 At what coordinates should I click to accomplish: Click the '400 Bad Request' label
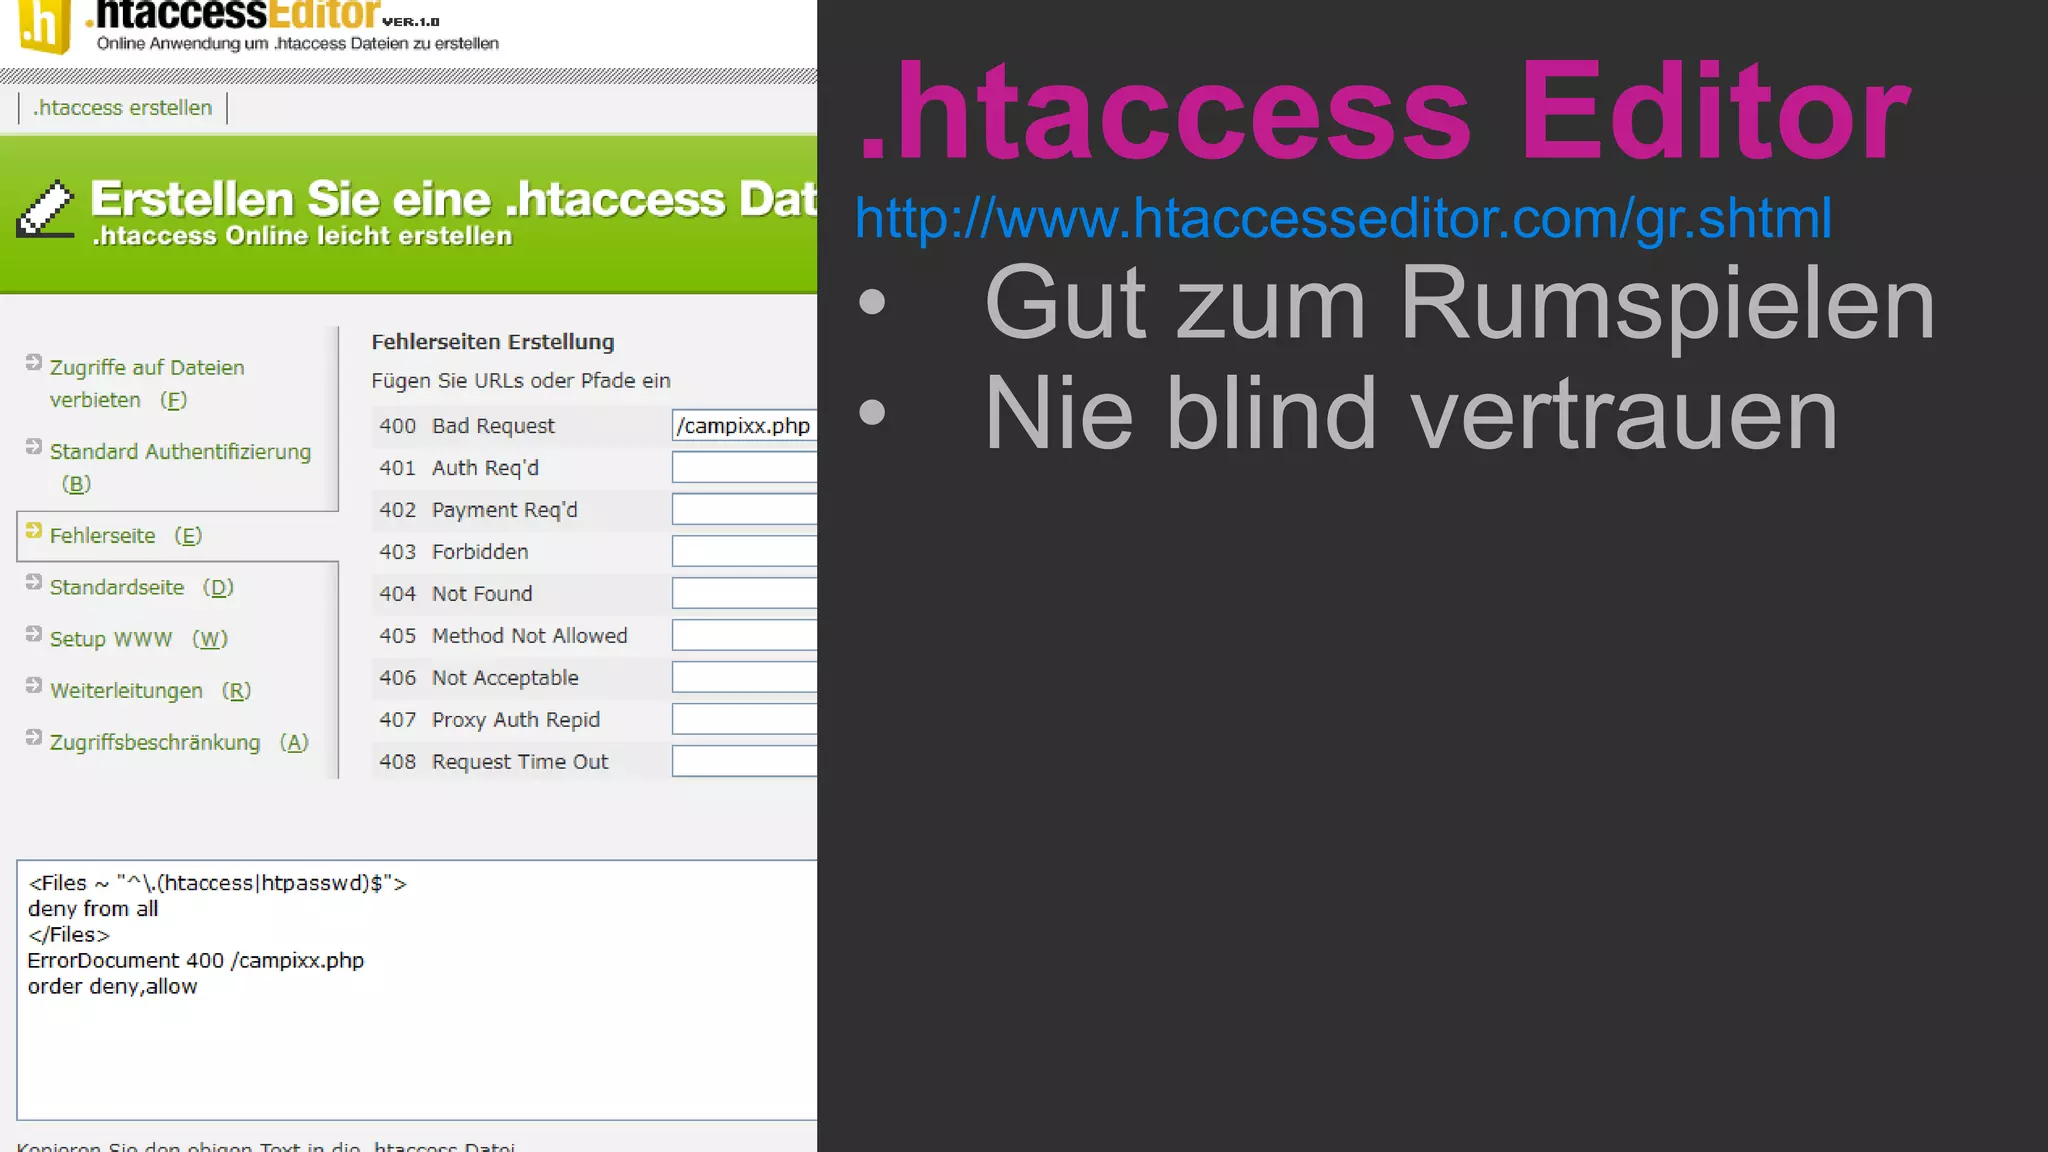466,426
